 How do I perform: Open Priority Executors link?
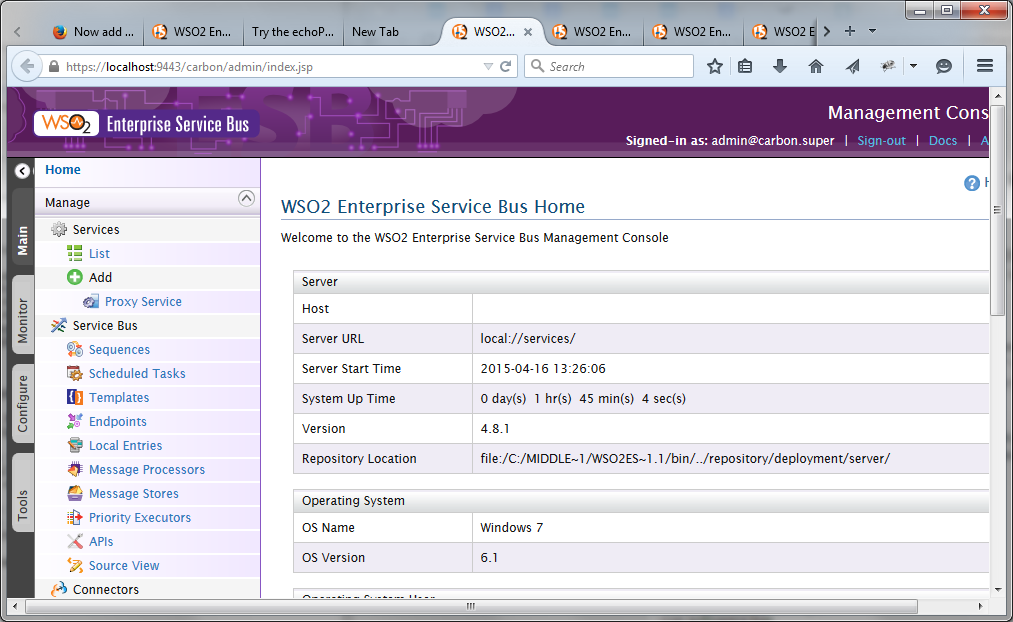click(140, 517)
